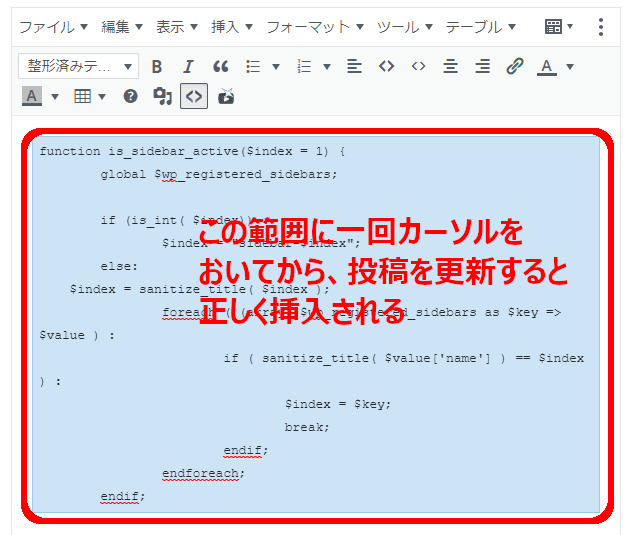Apply blockquote formatting
Image resolution: width=628 pixels, height=535 pixels.
[x=221, y=67]
